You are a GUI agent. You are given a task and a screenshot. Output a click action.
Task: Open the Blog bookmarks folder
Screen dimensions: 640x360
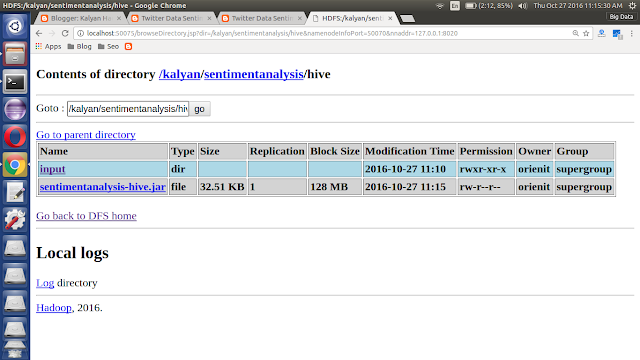[x=79, y=47]
